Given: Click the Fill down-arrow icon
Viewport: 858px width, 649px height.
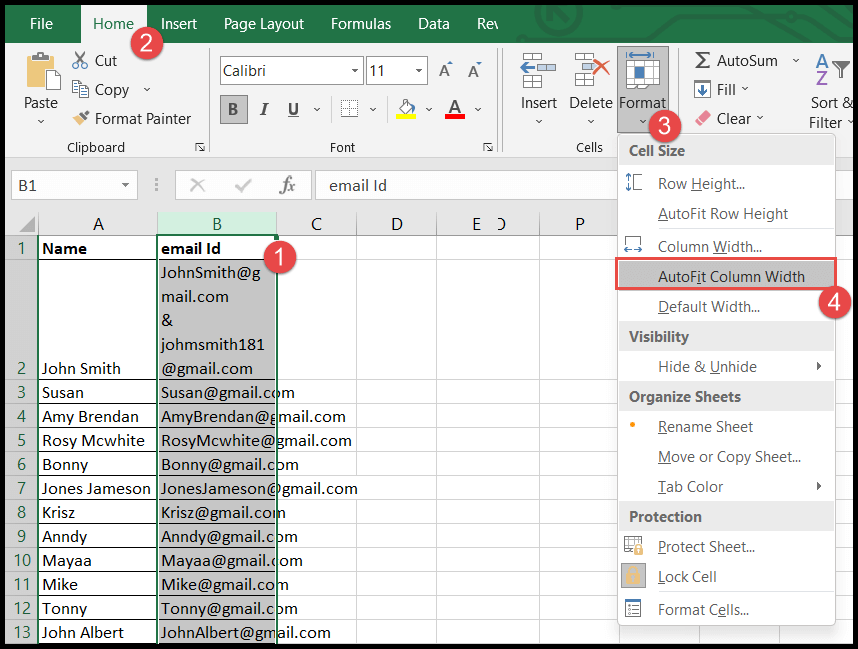Looking at the screenshot, I should coord(702,89).
